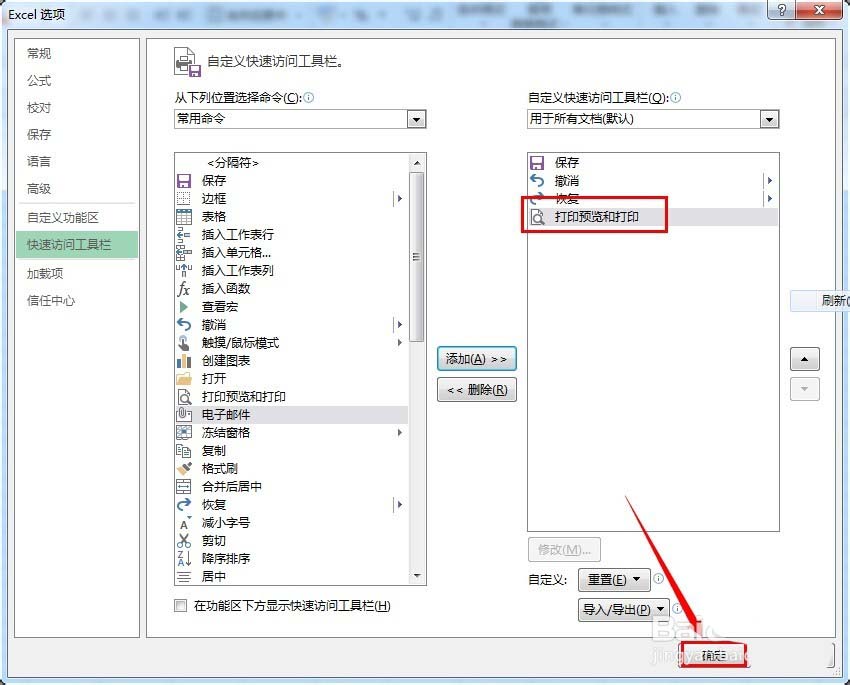Click the 边框 border icon
Viewport: 850px width, 685px height.
(184, 198)
